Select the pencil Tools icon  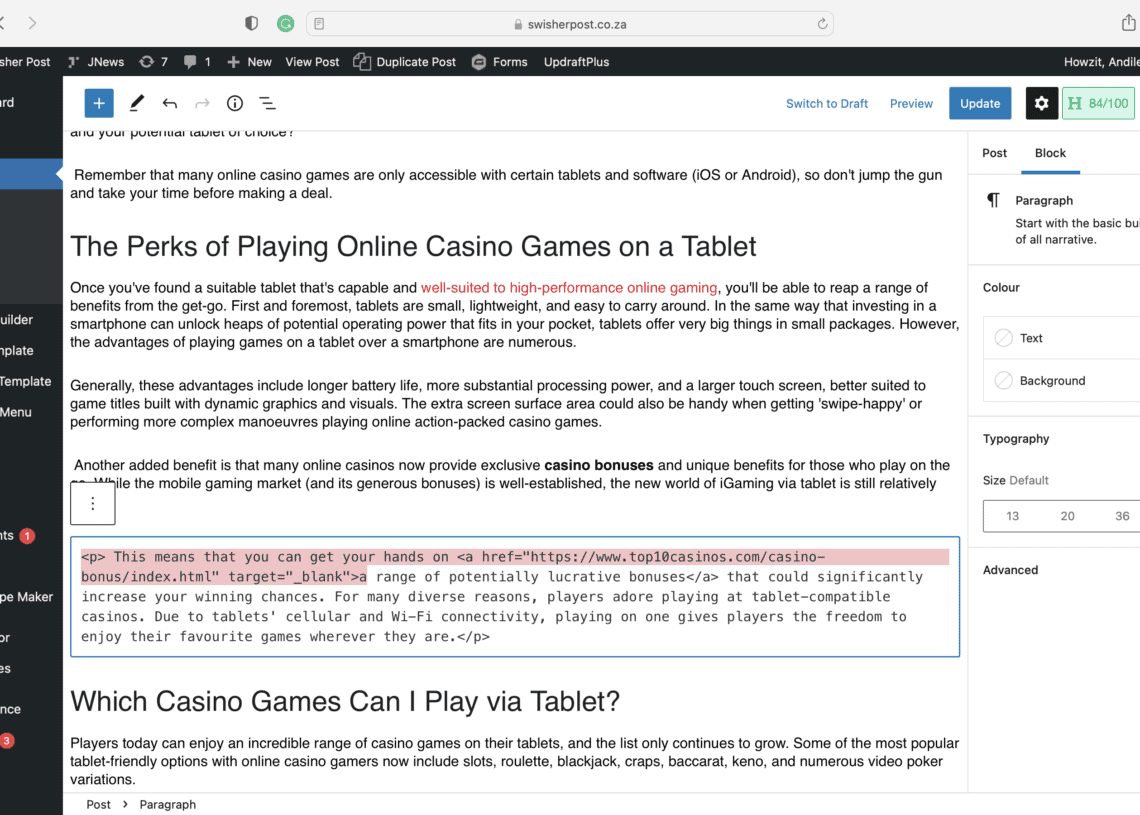click(x=137, y=103)
